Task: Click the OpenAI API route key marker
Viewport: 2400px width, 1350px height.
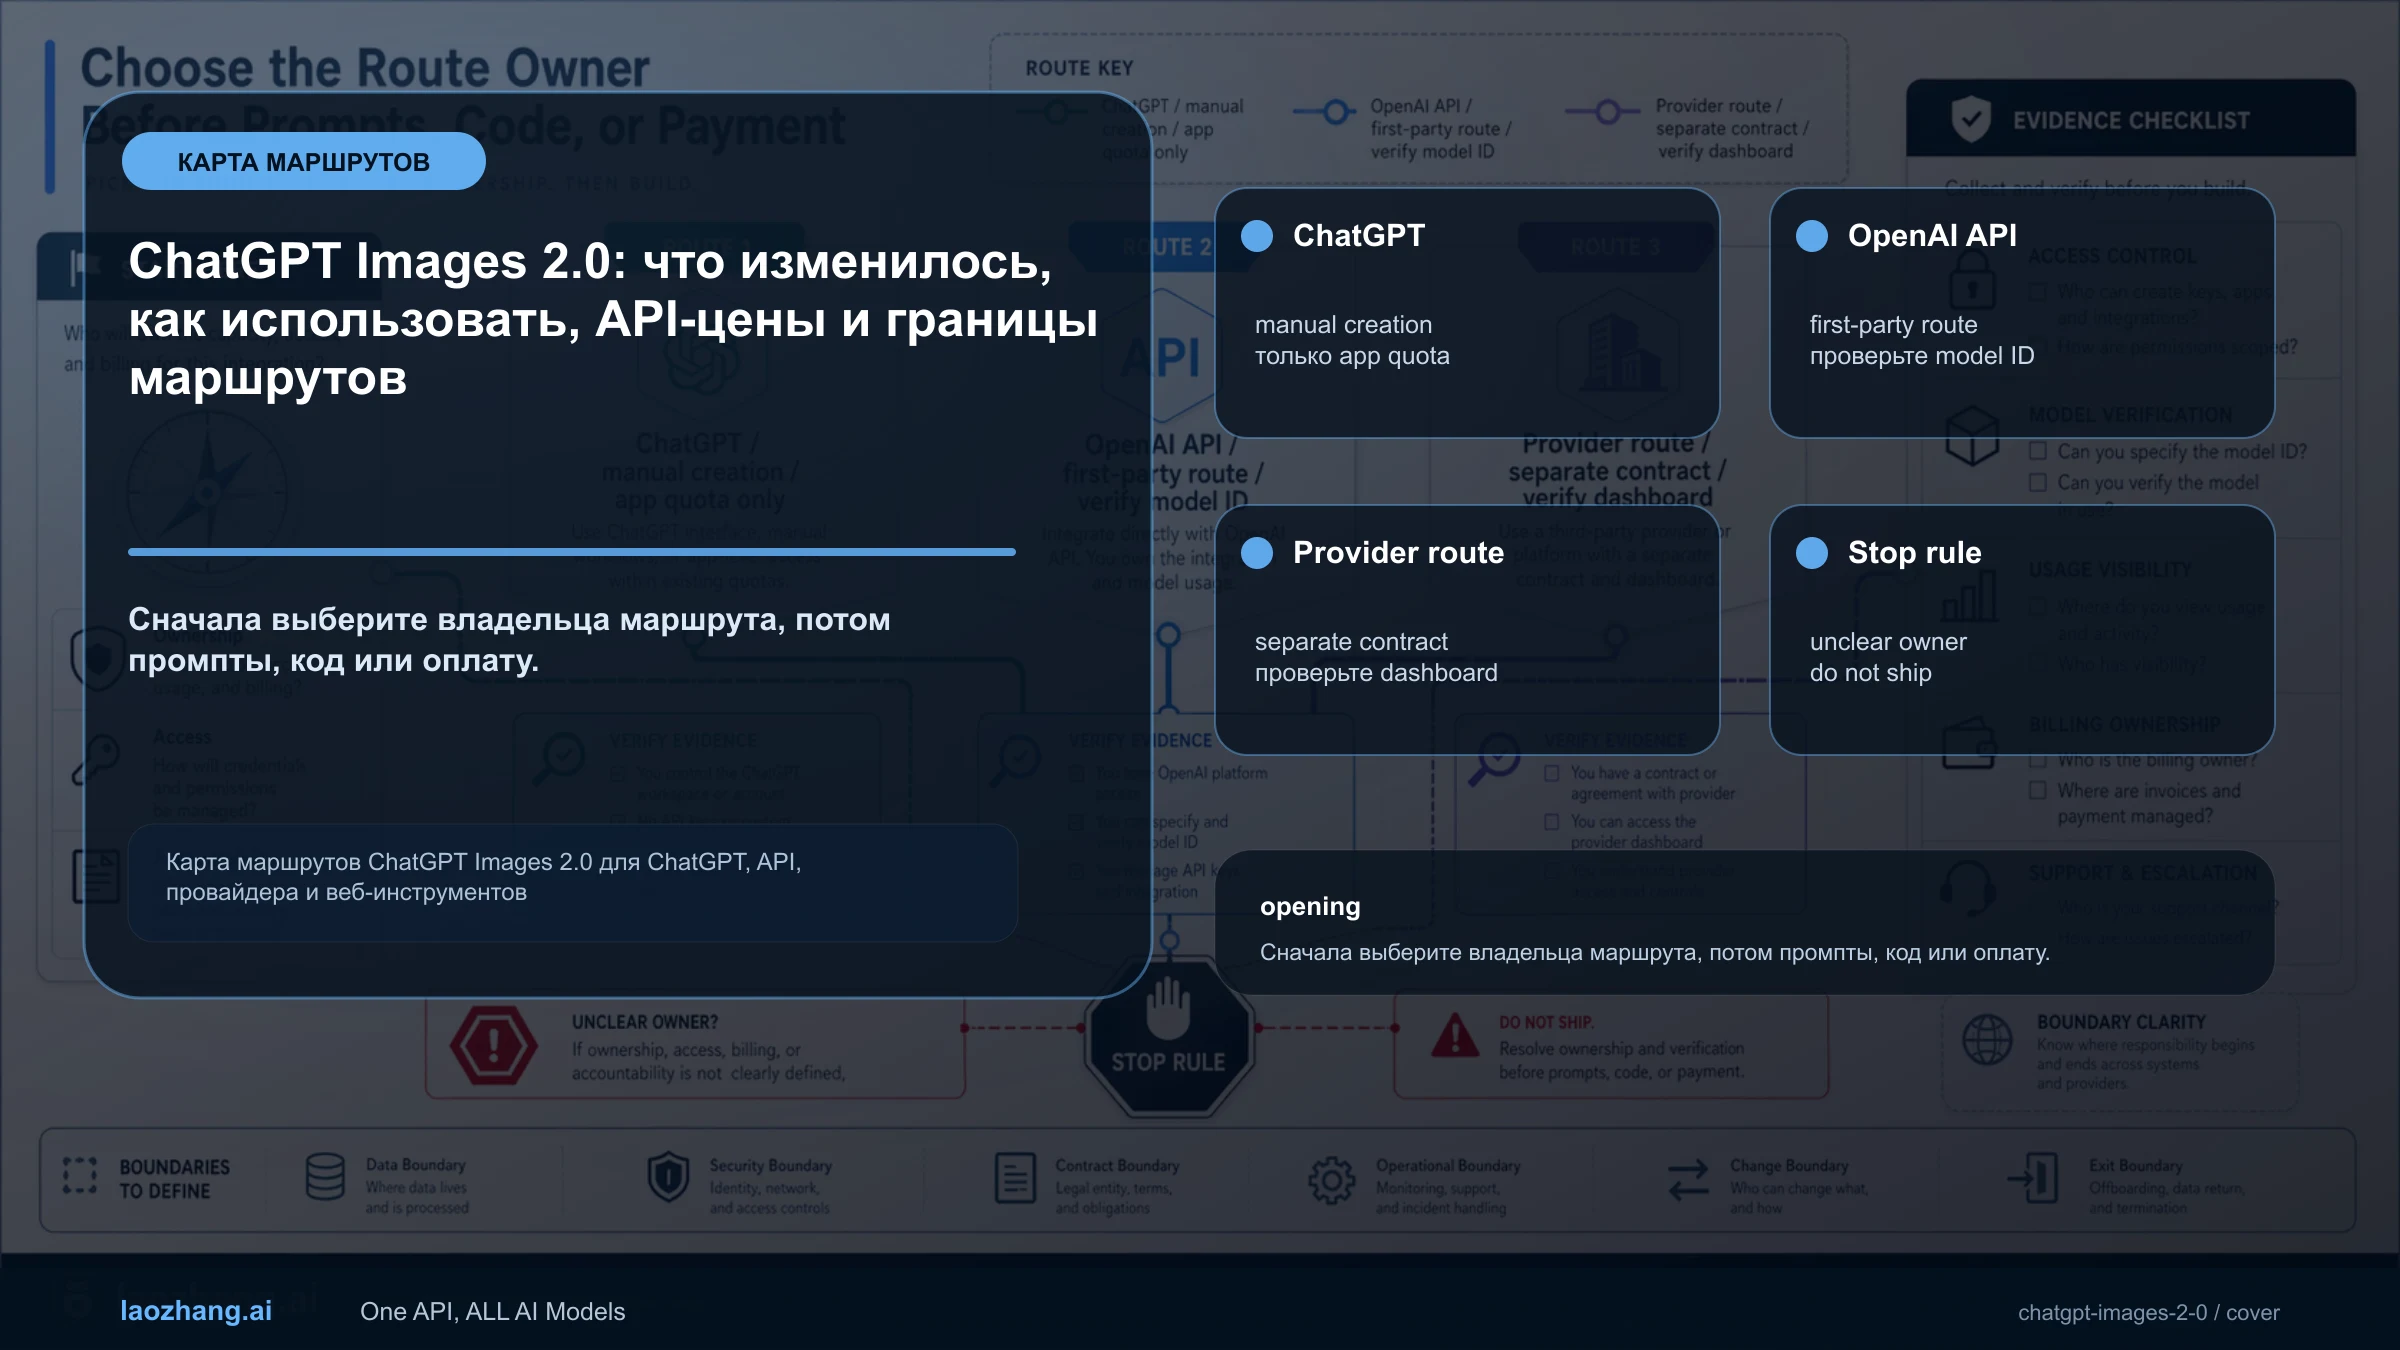Action: click(x=1335, y=112)
